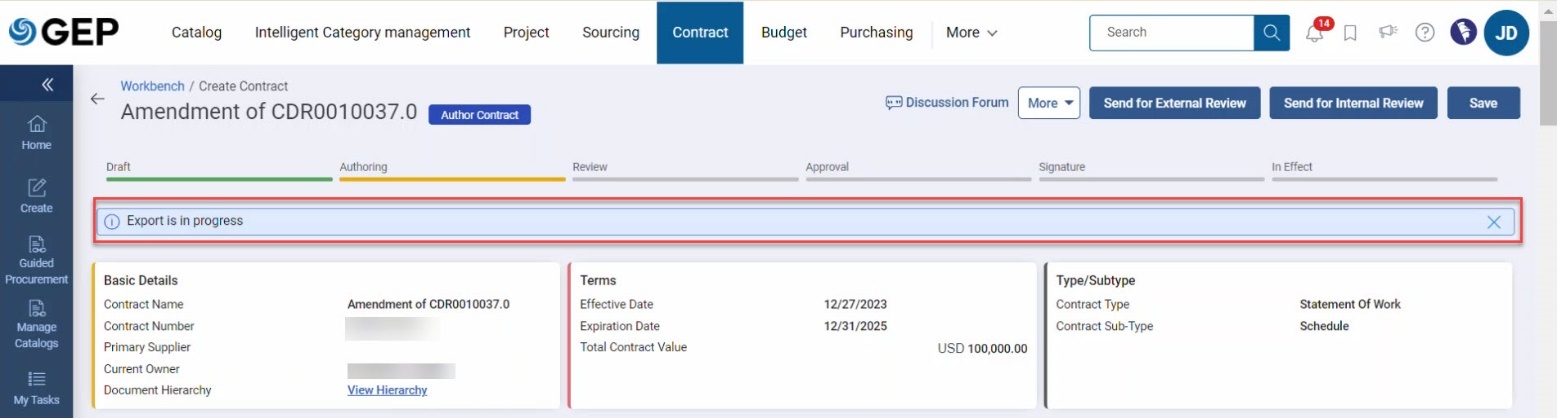
Task: Open Manage Catalogs in sidebar
Action: pyautogui.click(x=36, y=324)
